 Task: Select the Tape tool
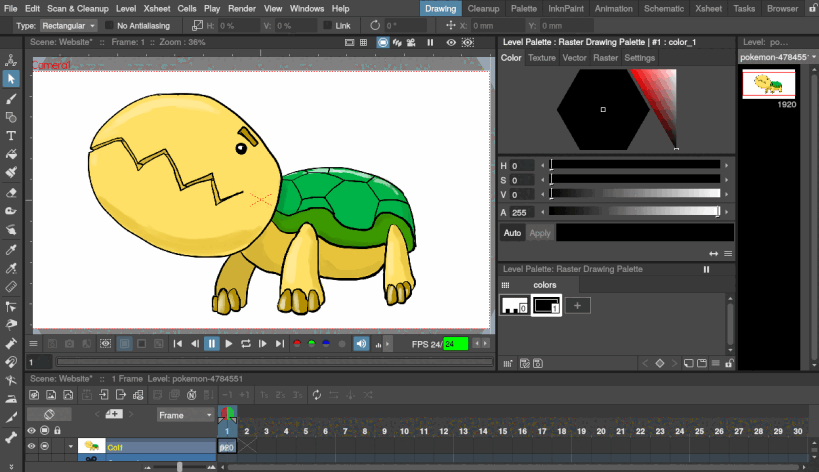(10, 211)
